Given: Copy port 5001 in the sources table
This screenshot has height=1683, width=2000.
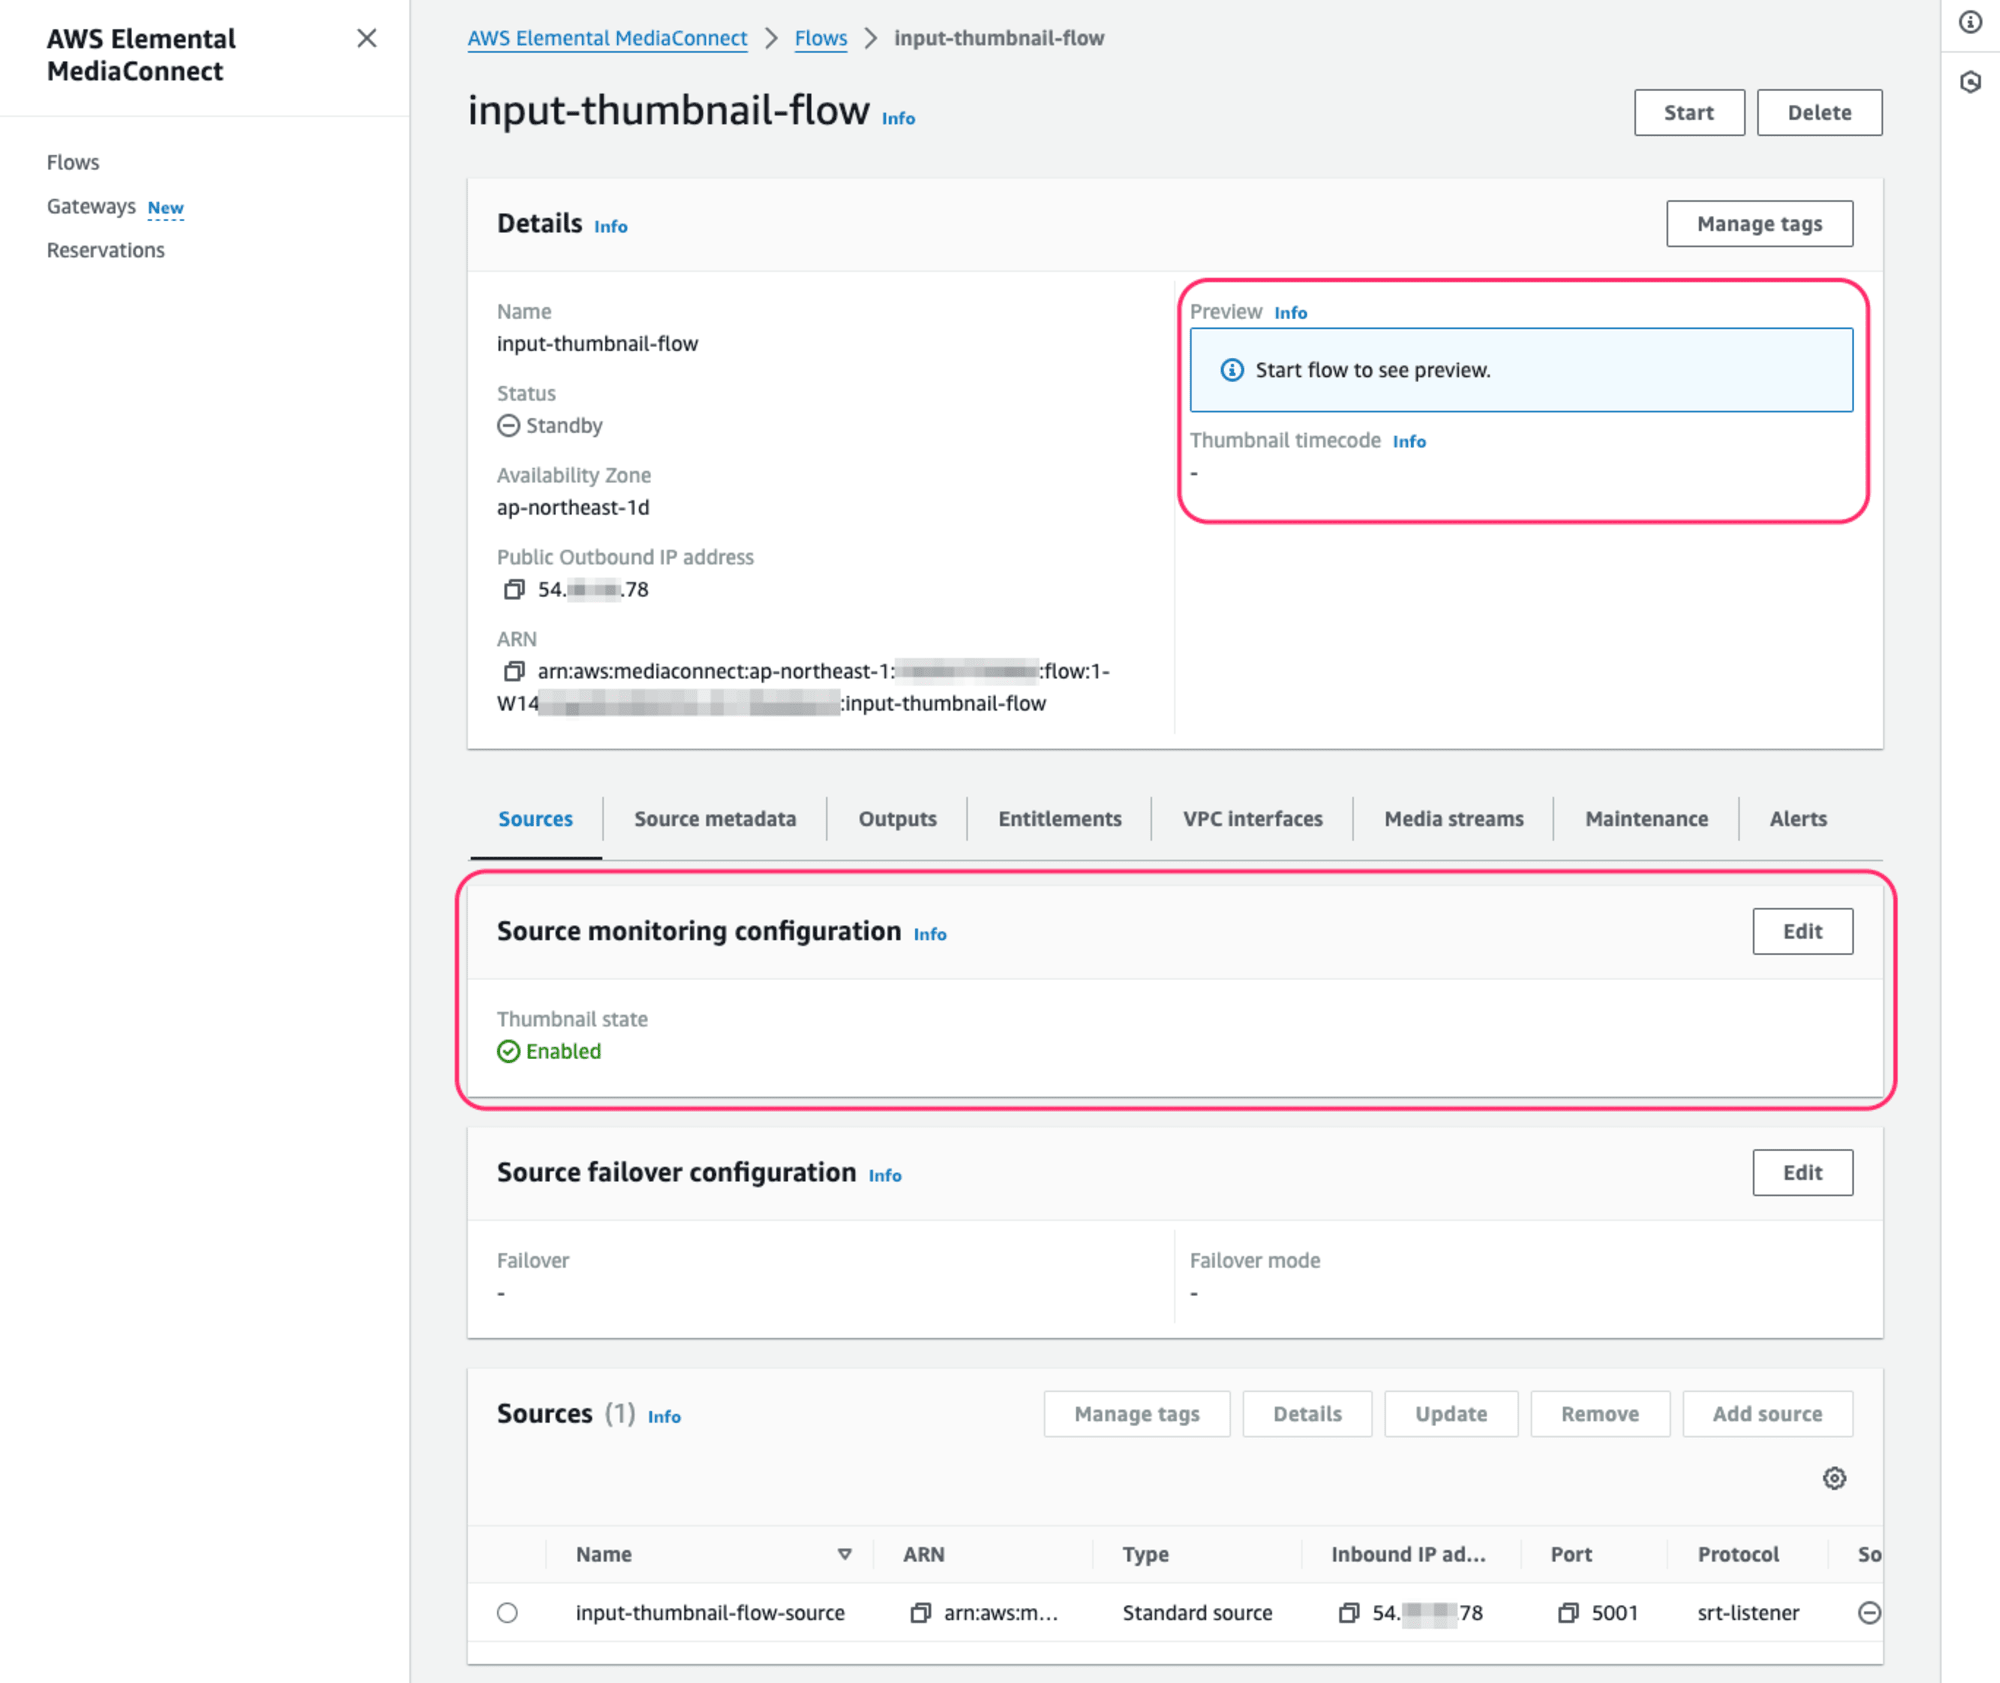Looking at the screenshot, I should click(x=1568, y=1612).
